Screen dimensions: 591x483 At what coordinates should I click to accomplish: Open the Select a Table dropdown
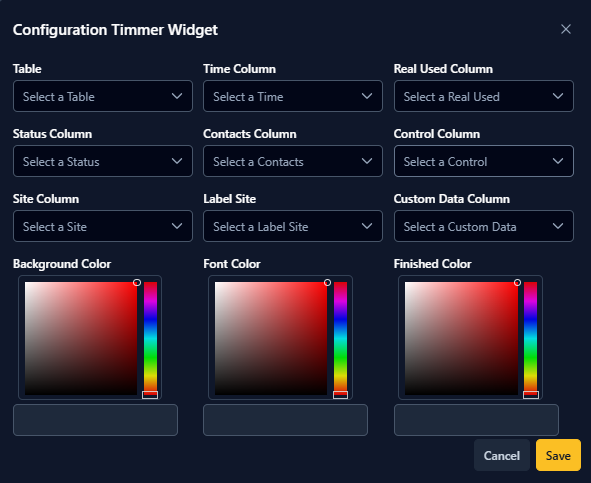(103, 96)
